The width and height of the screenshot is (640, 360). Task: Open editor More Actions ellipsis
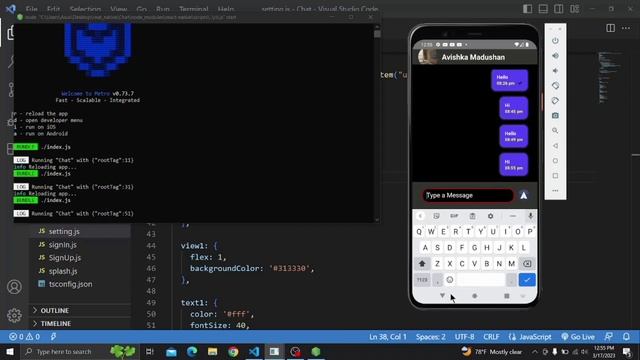626,28
